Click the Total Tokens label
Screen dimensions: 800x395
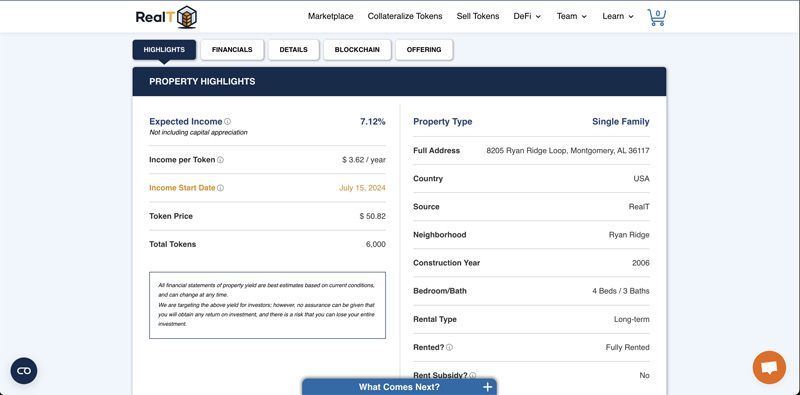coord(172,244)
